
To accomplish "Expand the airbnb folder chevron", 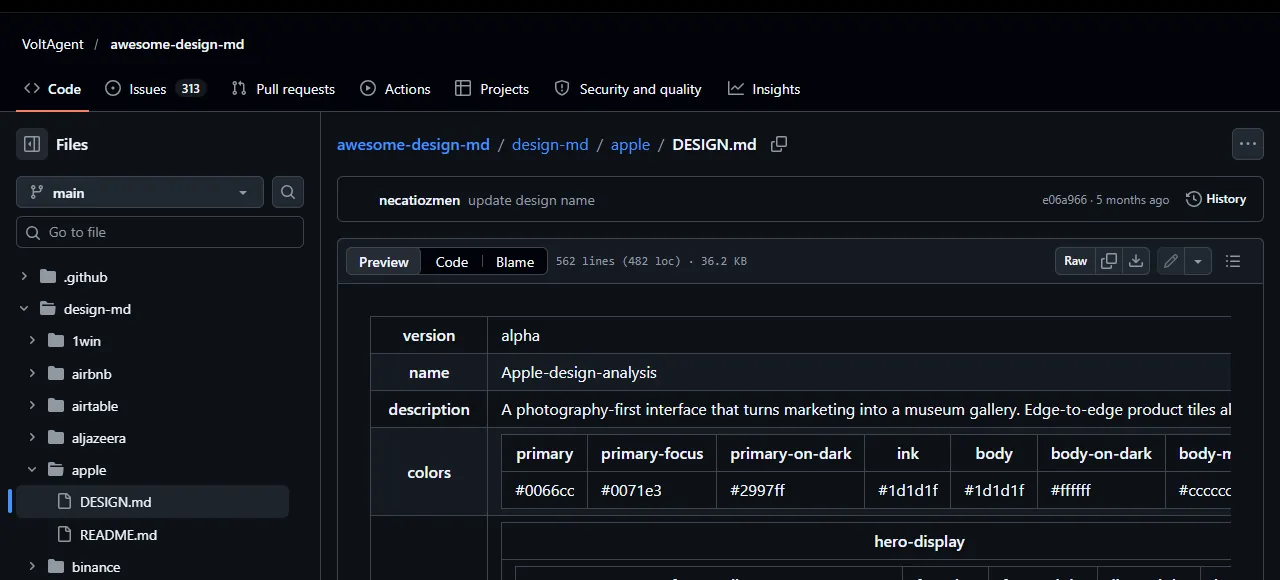I will pos(32,374).
